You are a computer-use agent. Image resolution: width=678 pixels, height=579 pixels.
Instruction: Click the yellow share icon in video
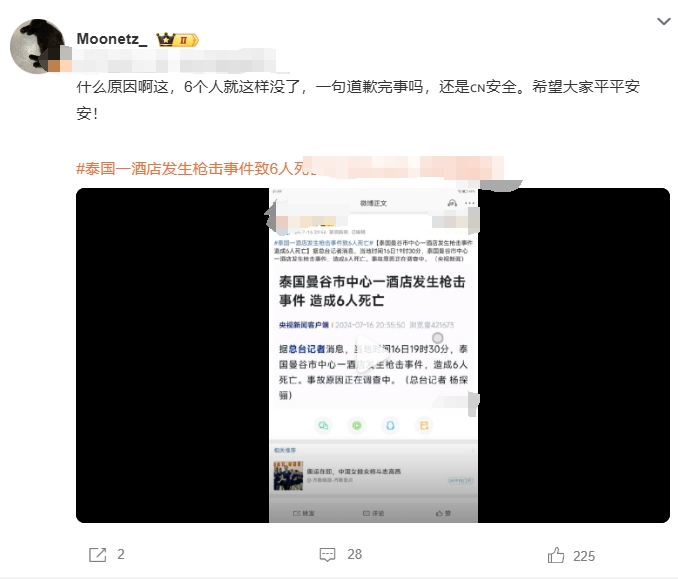pos(424,425)
